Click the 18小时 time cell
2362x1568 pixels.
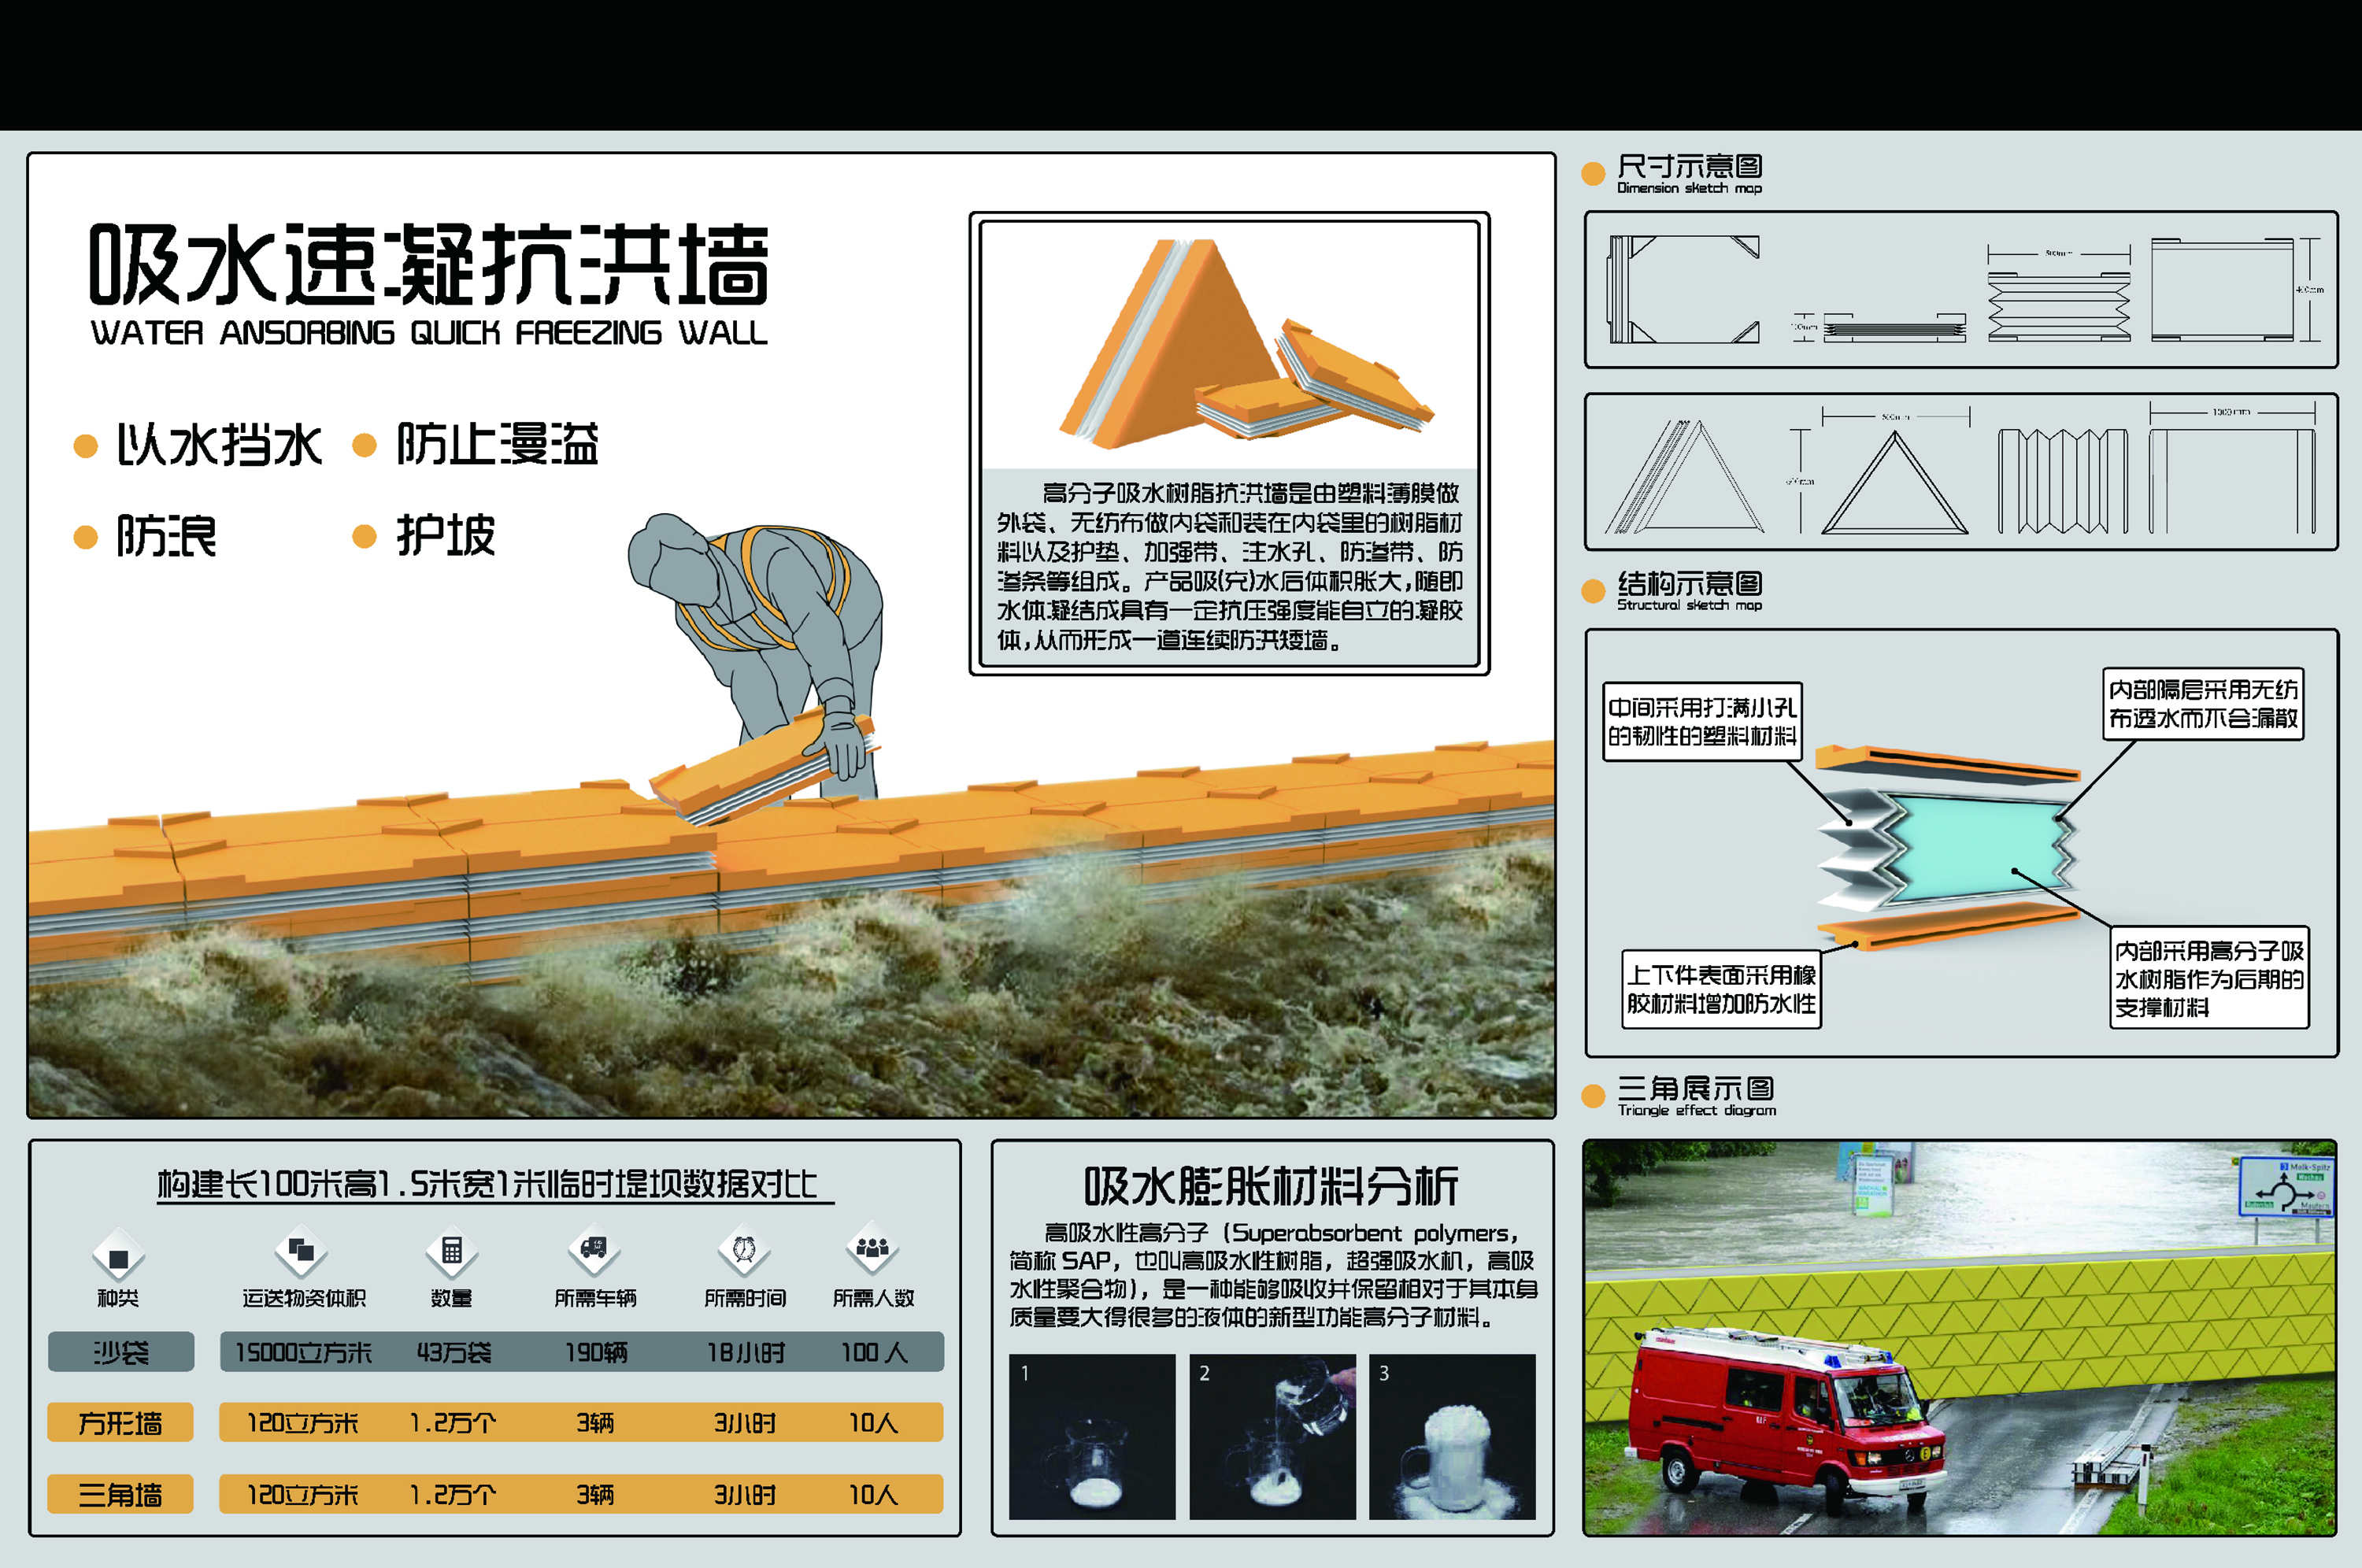click(746, 1352)
